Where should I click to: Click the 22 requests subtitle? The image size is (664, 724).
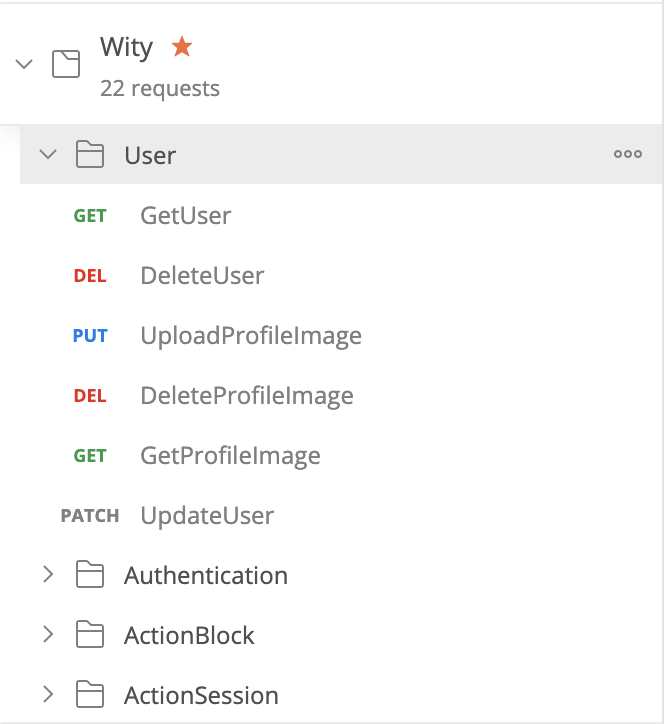[x=160, y=88]
